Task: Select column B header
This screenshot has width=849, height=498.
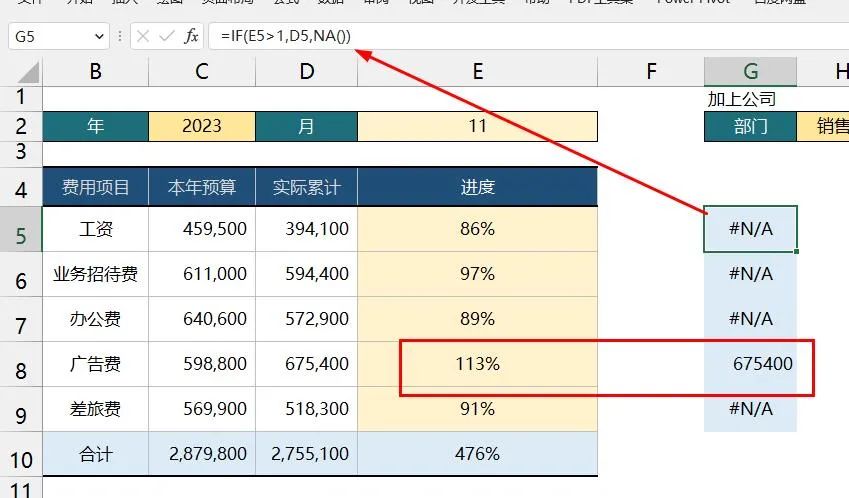Action: coord(95,71)
